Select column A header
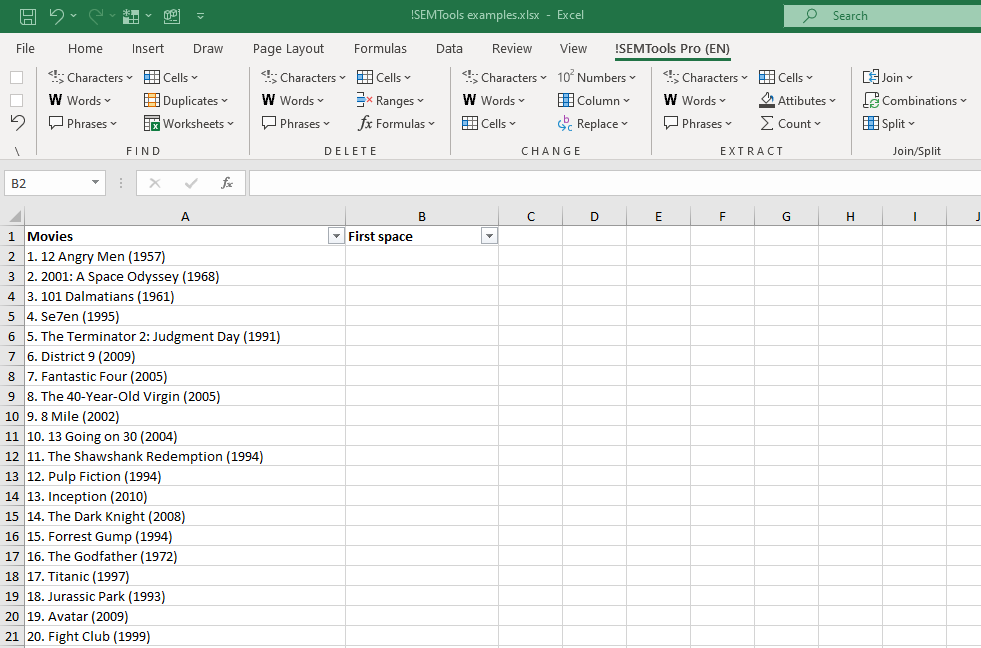The height and width of the screenshot is (648, 981). (185, 216)
